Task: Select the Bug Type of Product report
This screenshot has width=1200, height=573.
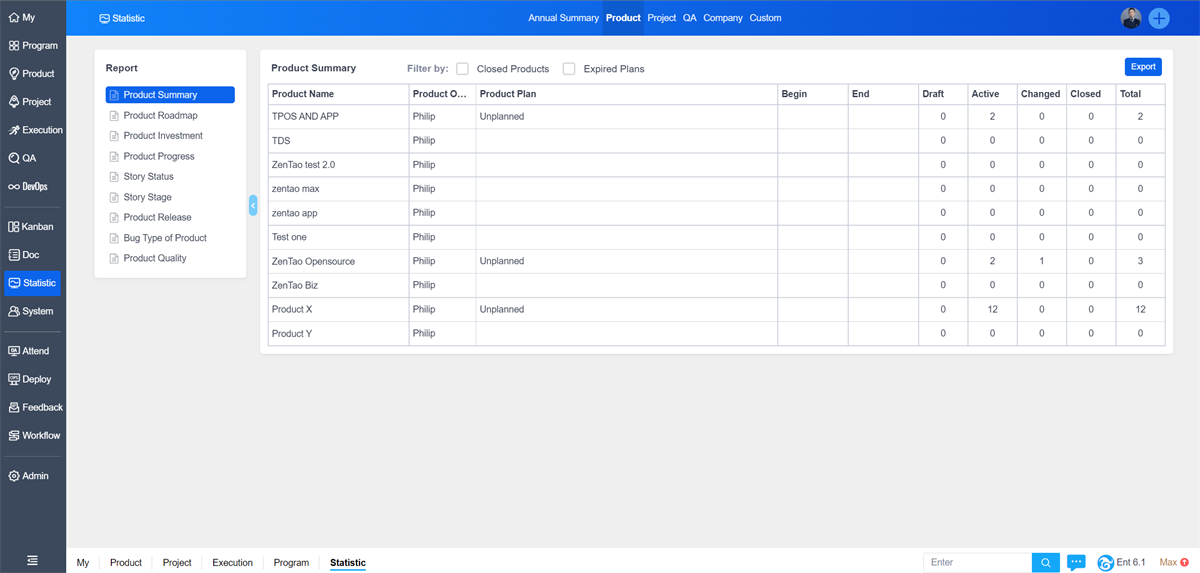Action: (x=165, y=238)
